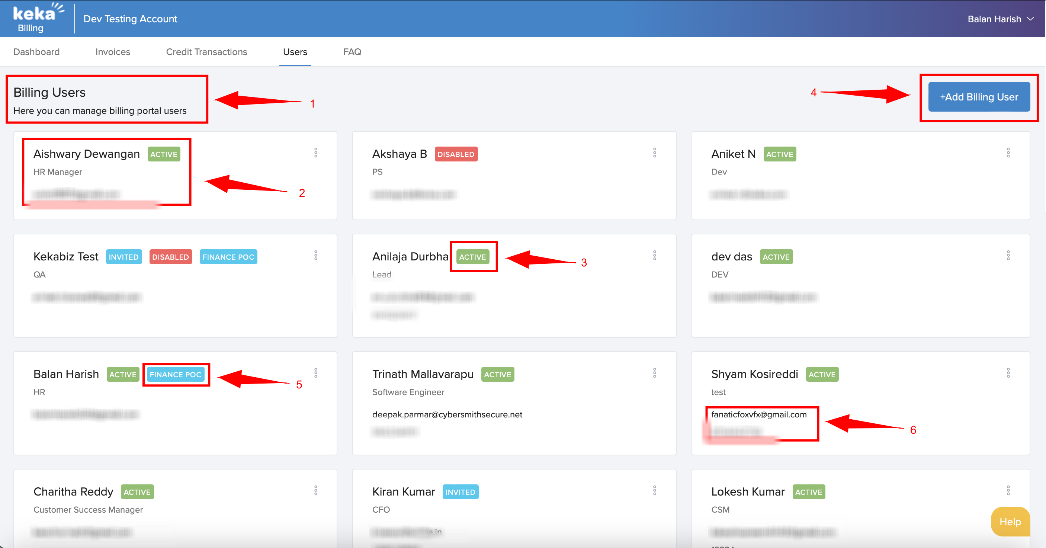Screen dimensions: 1046x548
Task: Switch to the Dashboard tab
Action: click(x=36, y=52)
